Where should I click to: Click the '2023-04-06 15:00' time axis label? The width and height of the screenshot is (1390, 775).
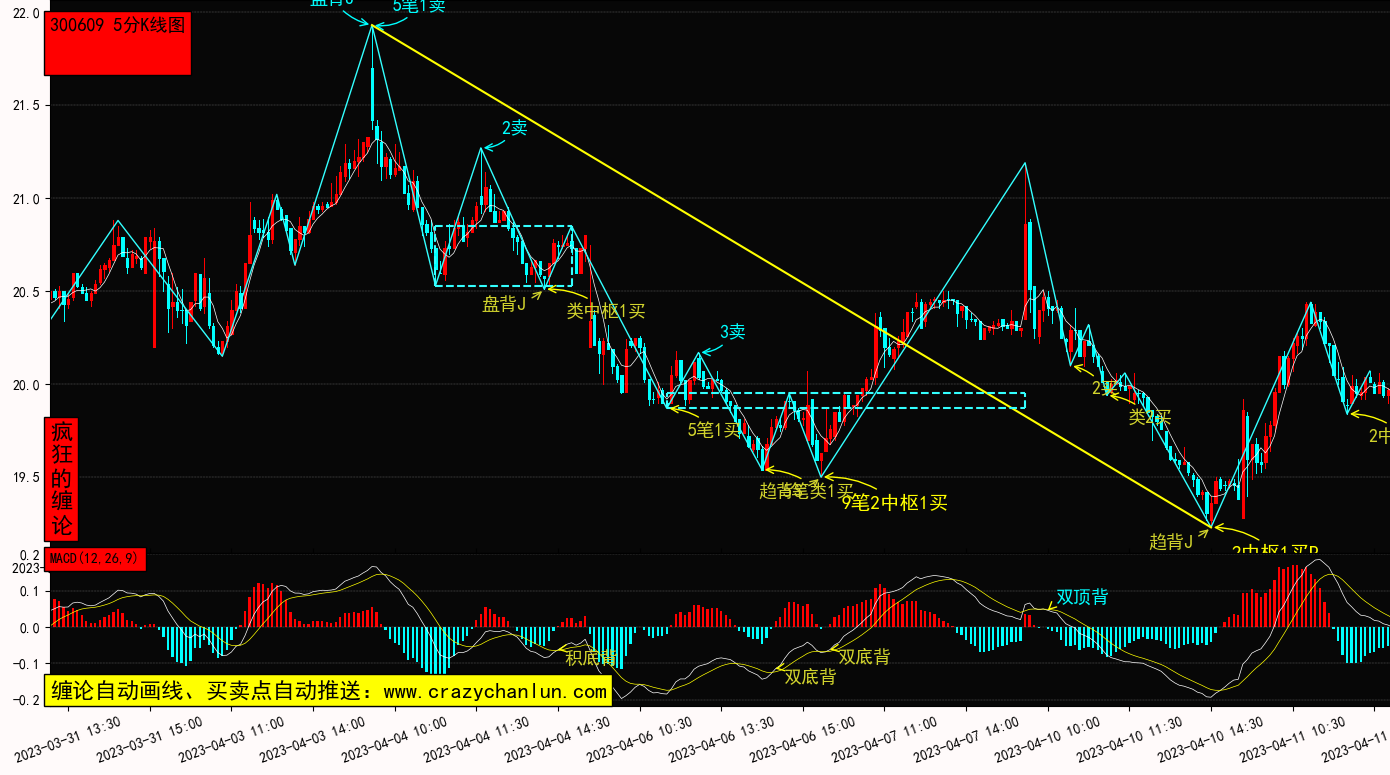click(803, 738)
